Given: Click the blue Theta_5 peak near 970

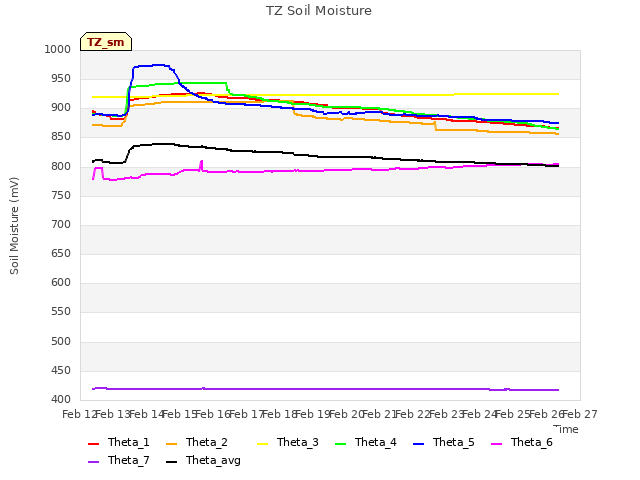Looking at the screenshot, I should click(157, 65).
